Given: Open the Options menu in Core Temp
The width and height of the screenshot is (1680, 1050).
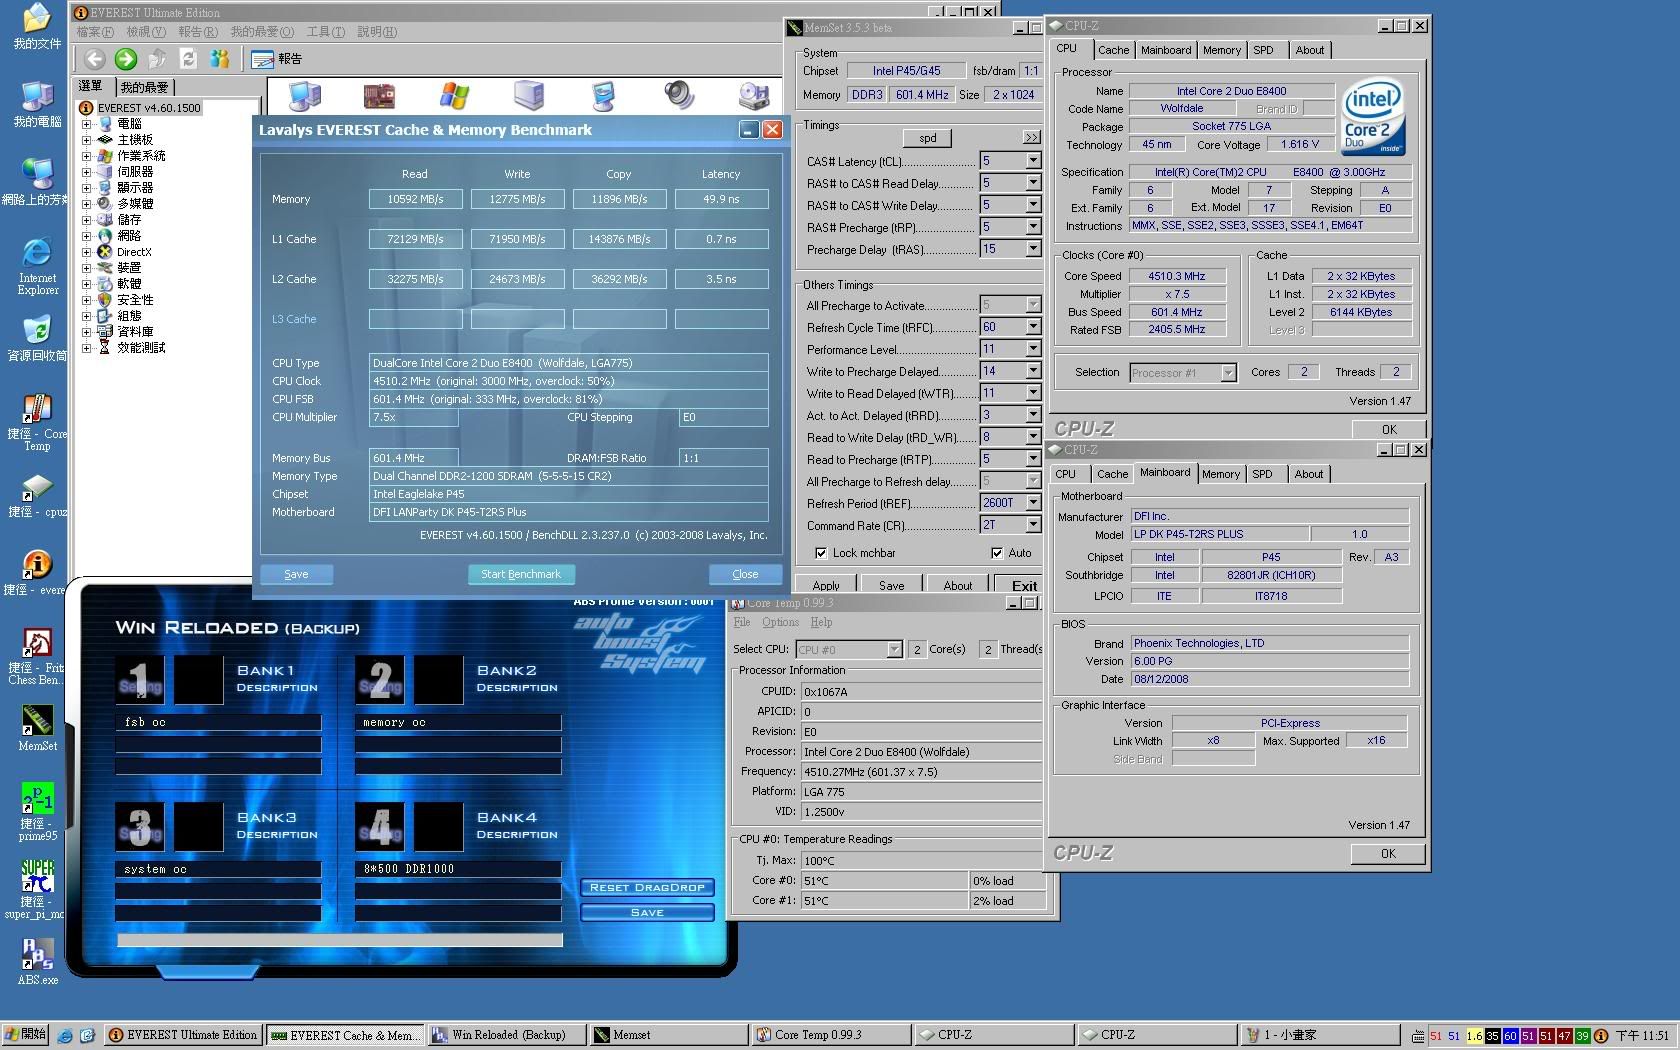Looking at the screenshot, I should coord(780,622).
